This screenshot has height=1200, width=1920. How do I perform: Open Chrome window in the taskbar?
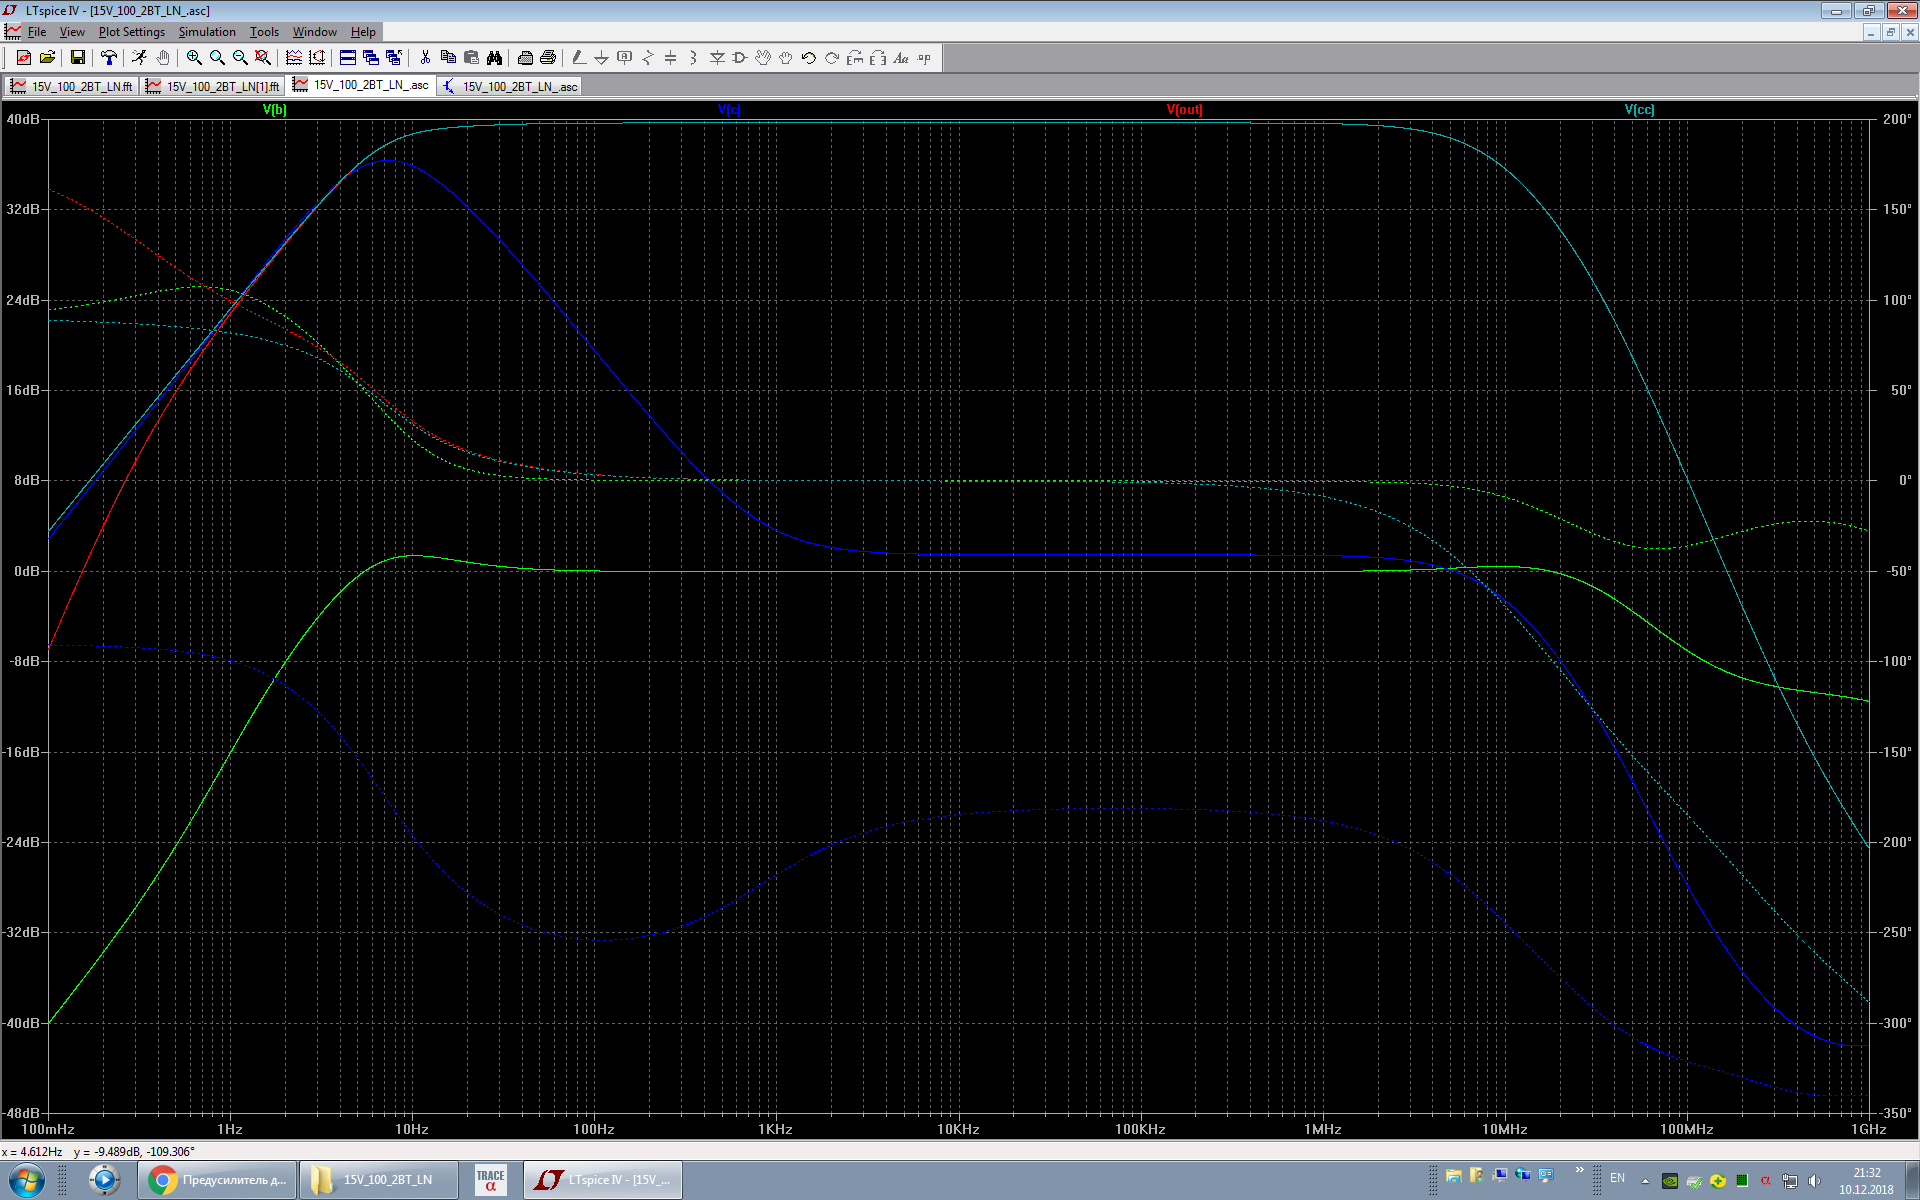[x=218, y=1180]
